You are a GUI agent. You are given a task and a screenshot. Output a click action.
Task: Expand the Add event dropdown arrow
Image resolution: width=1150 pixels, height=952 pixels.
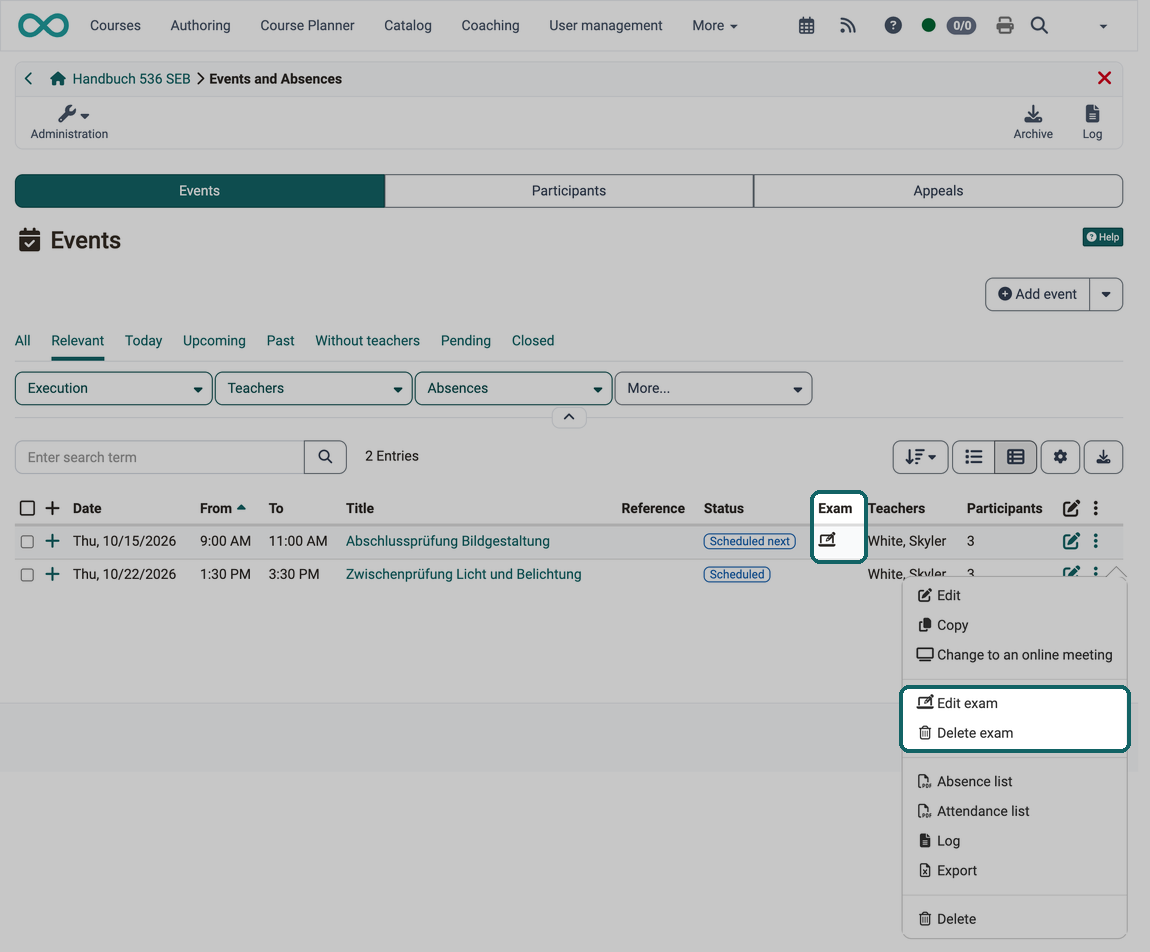pyautogui.click(x=1106, y=294)
